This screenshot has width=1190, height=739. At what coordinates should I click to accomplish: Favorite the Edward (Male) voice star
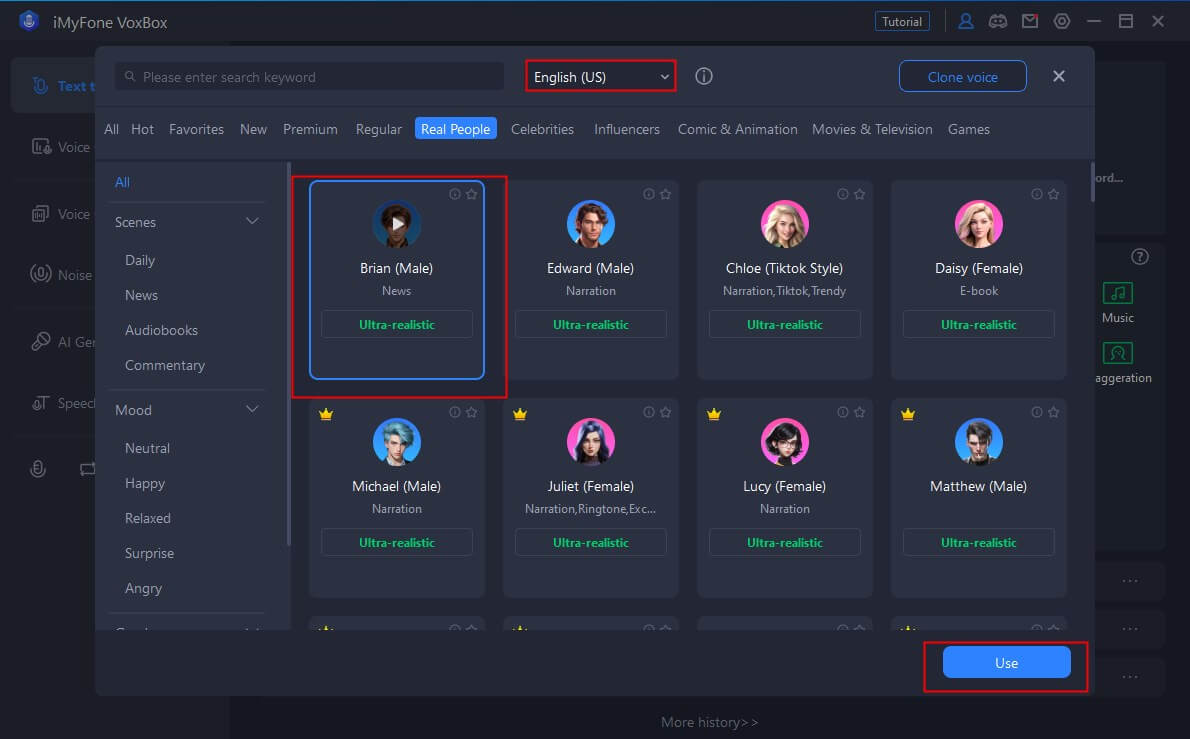(x=666, y=194)
